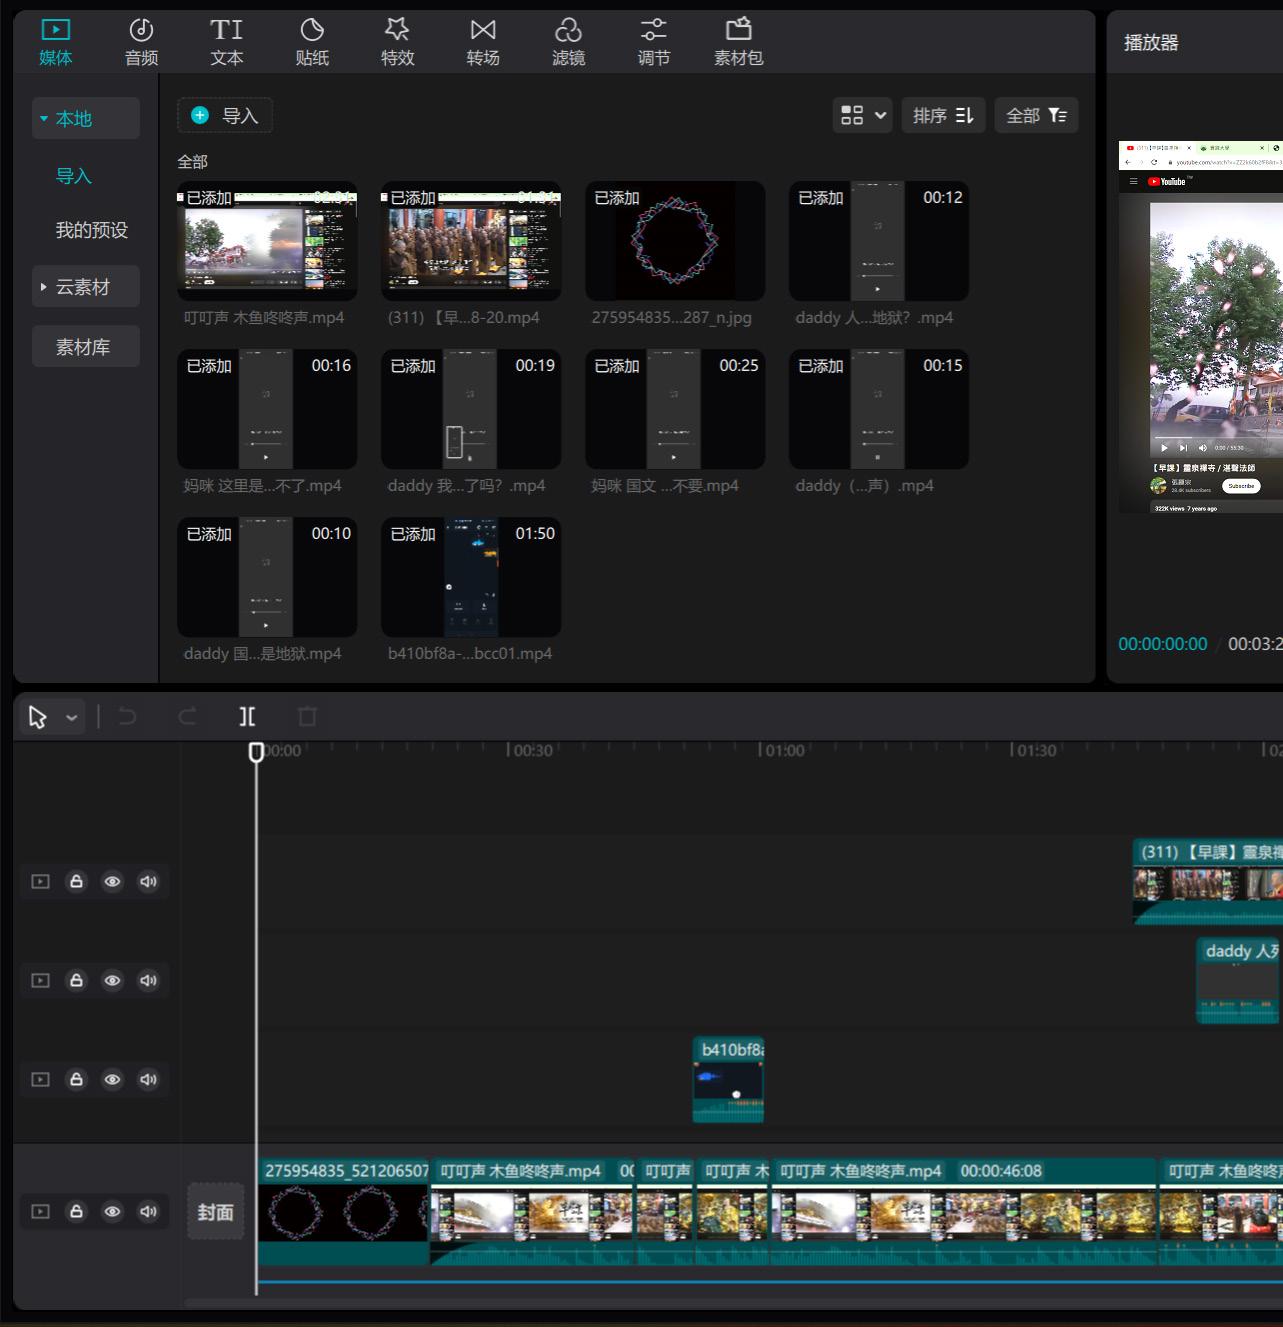Click the track icon on the main 封面 track
This screenshot has height=1327, width=1283.
pyautogui.click(x=40, y=1211)
